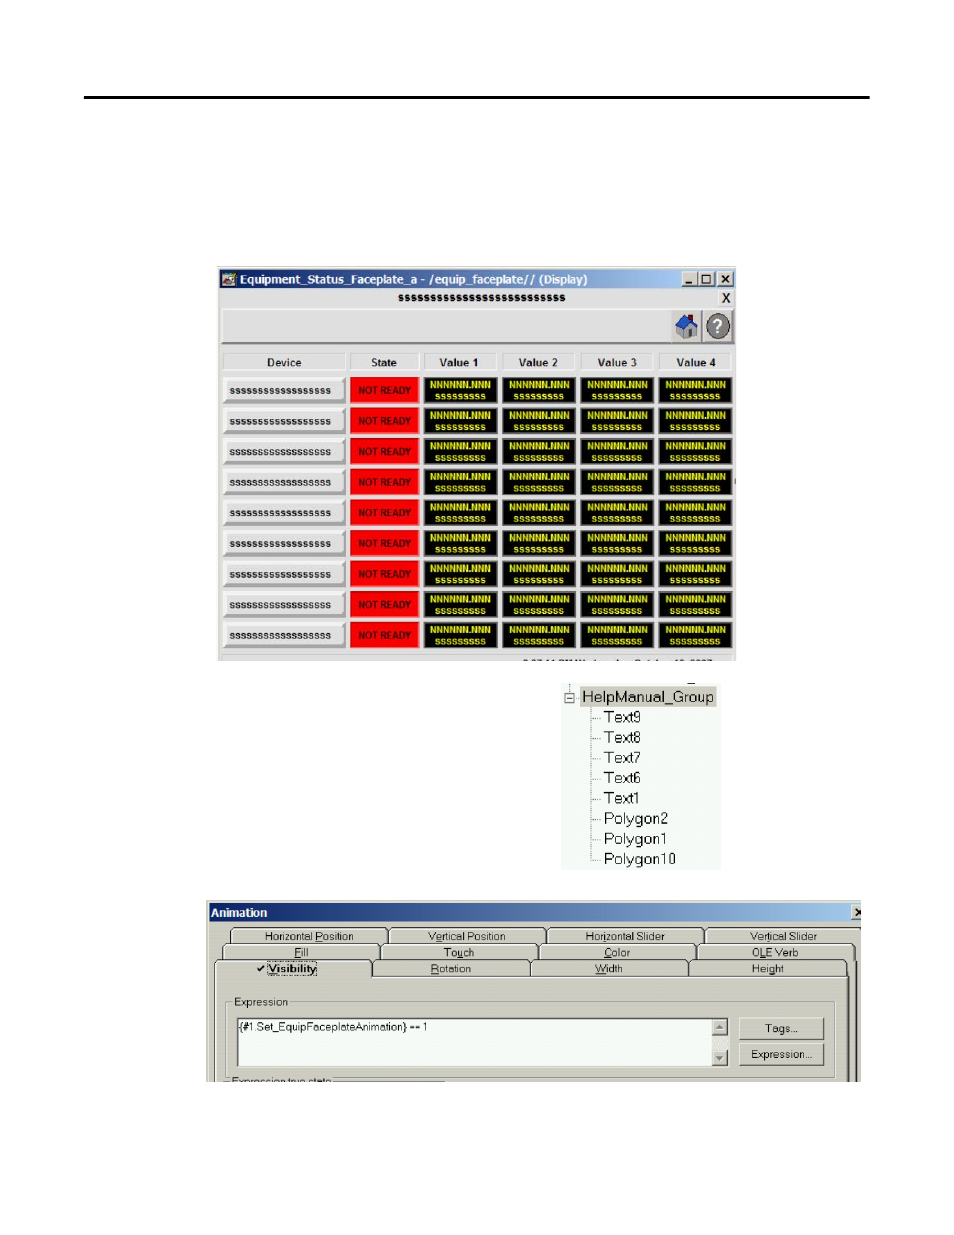Click the faceplate window title bar icon
The image size is (954, 1235).
(x=229, y=279)
